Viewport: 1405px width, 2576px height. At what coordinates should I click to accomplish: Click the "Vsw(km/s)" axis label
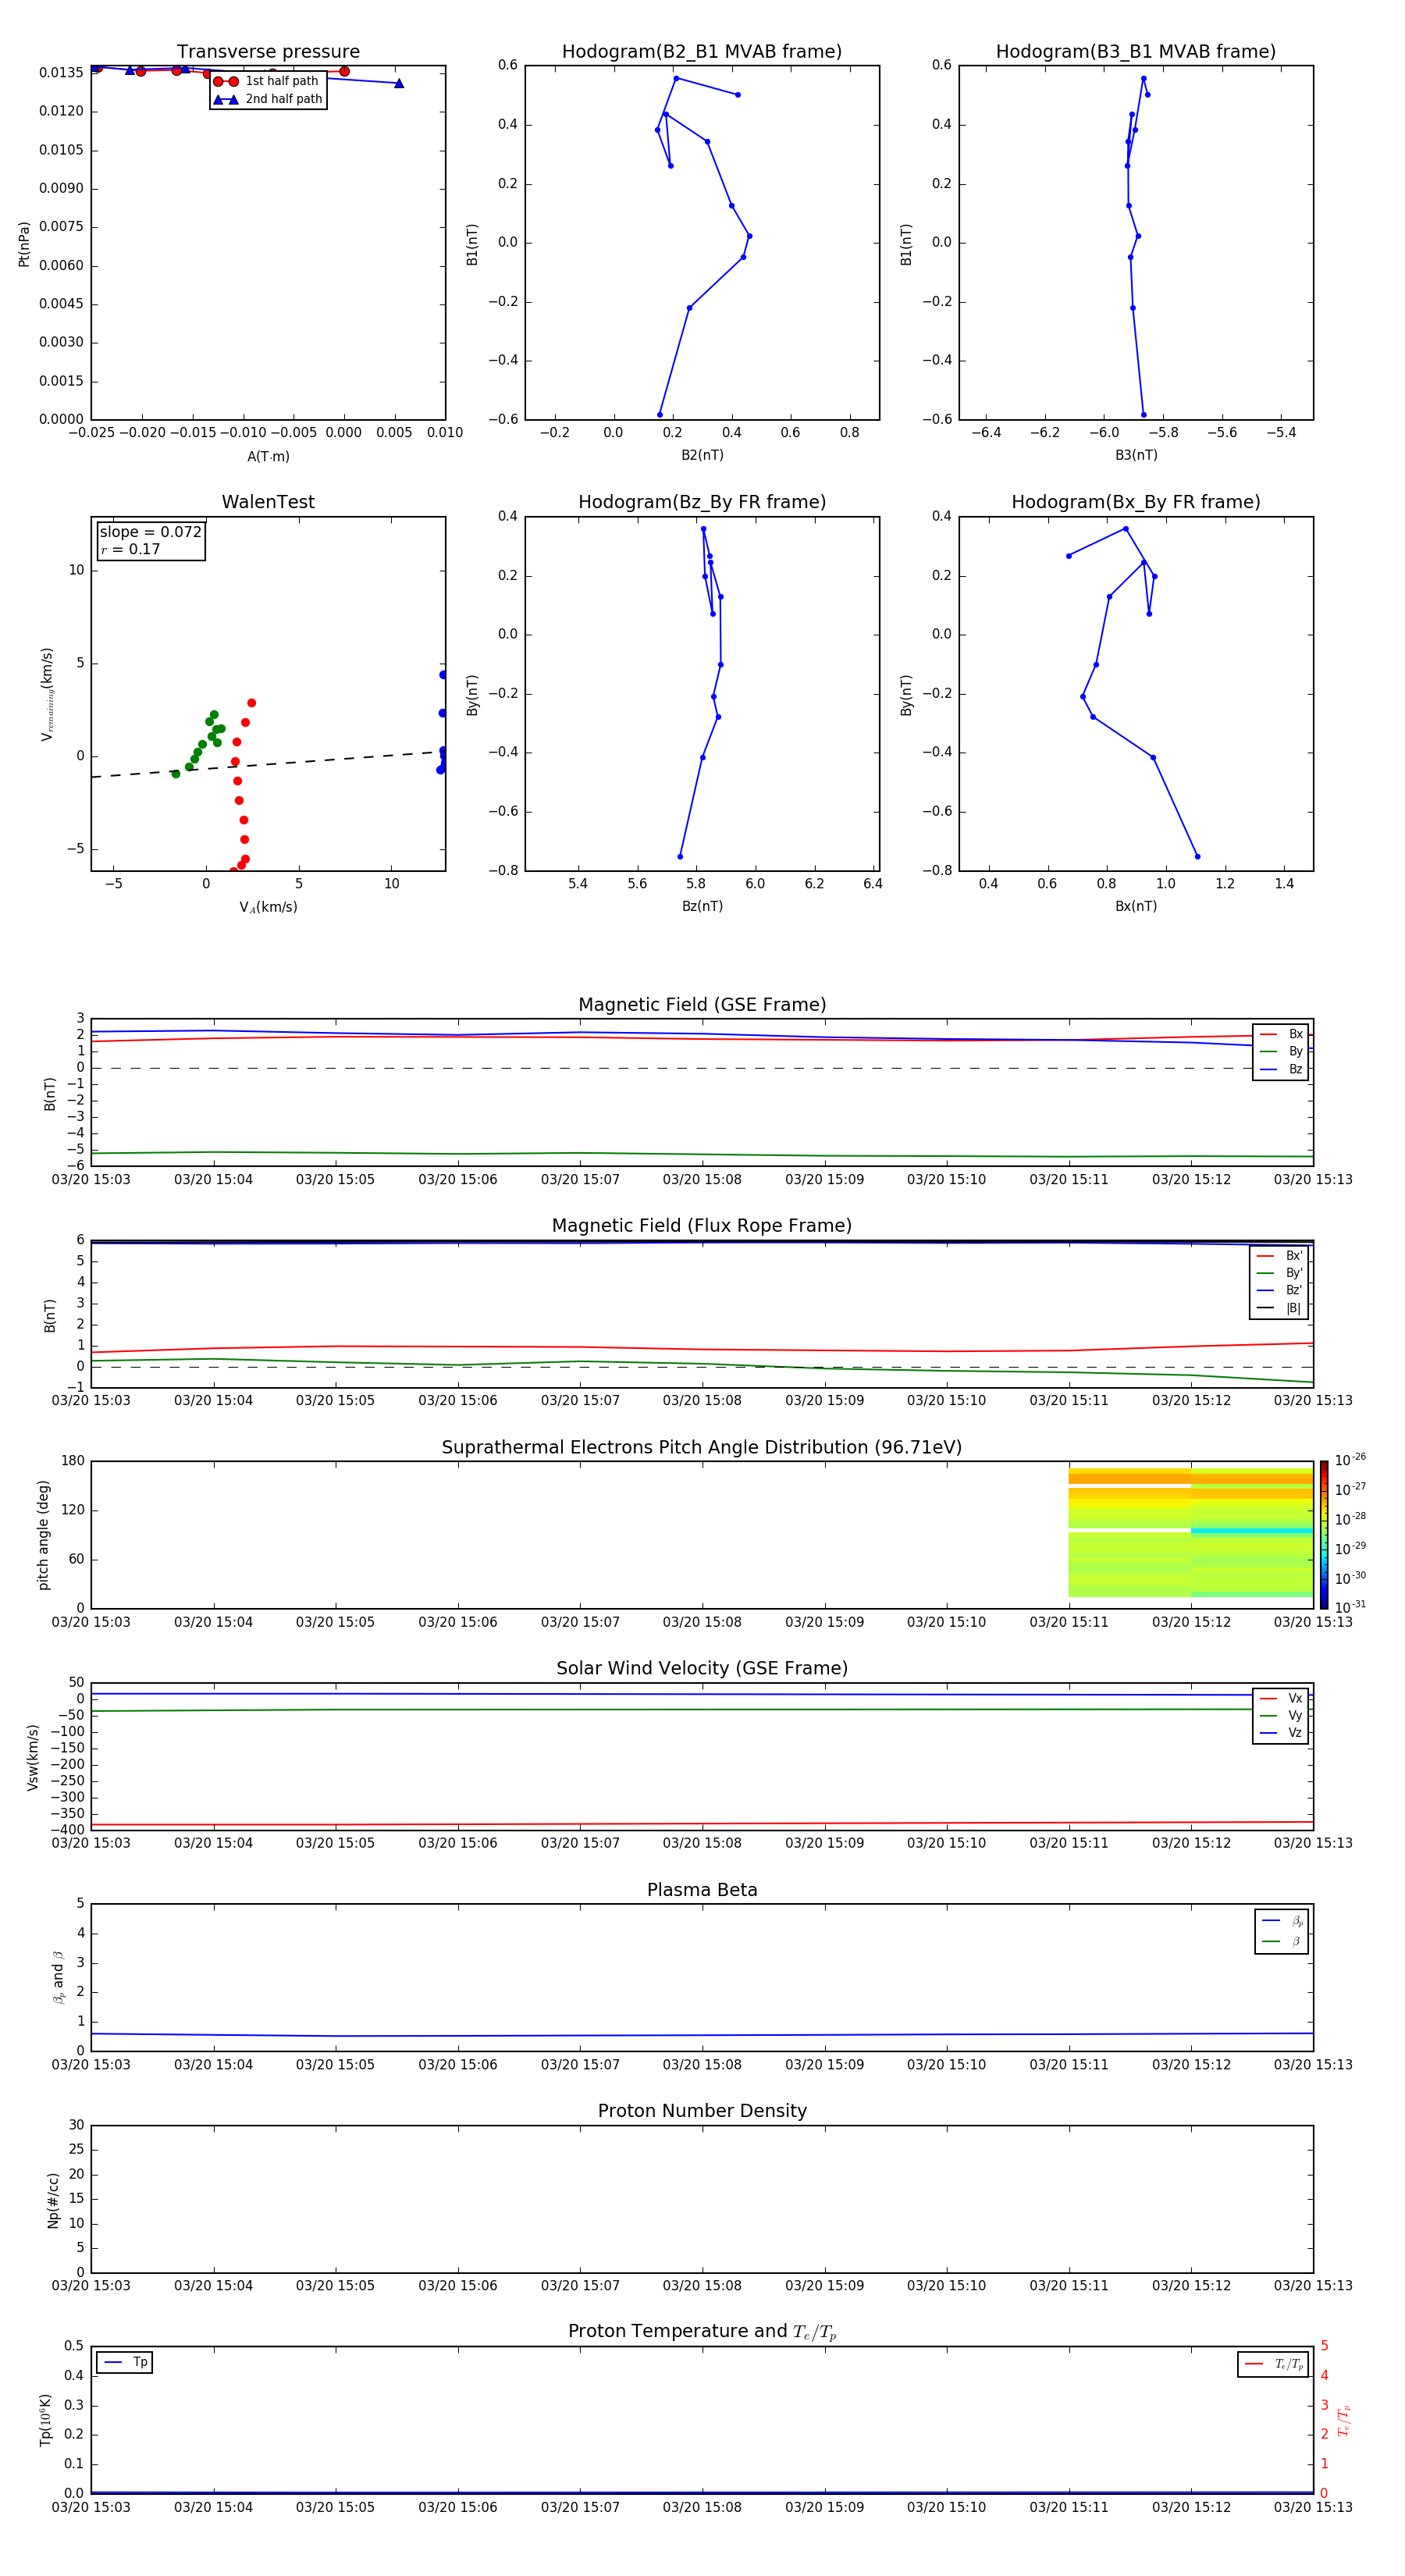point(33,1757)
